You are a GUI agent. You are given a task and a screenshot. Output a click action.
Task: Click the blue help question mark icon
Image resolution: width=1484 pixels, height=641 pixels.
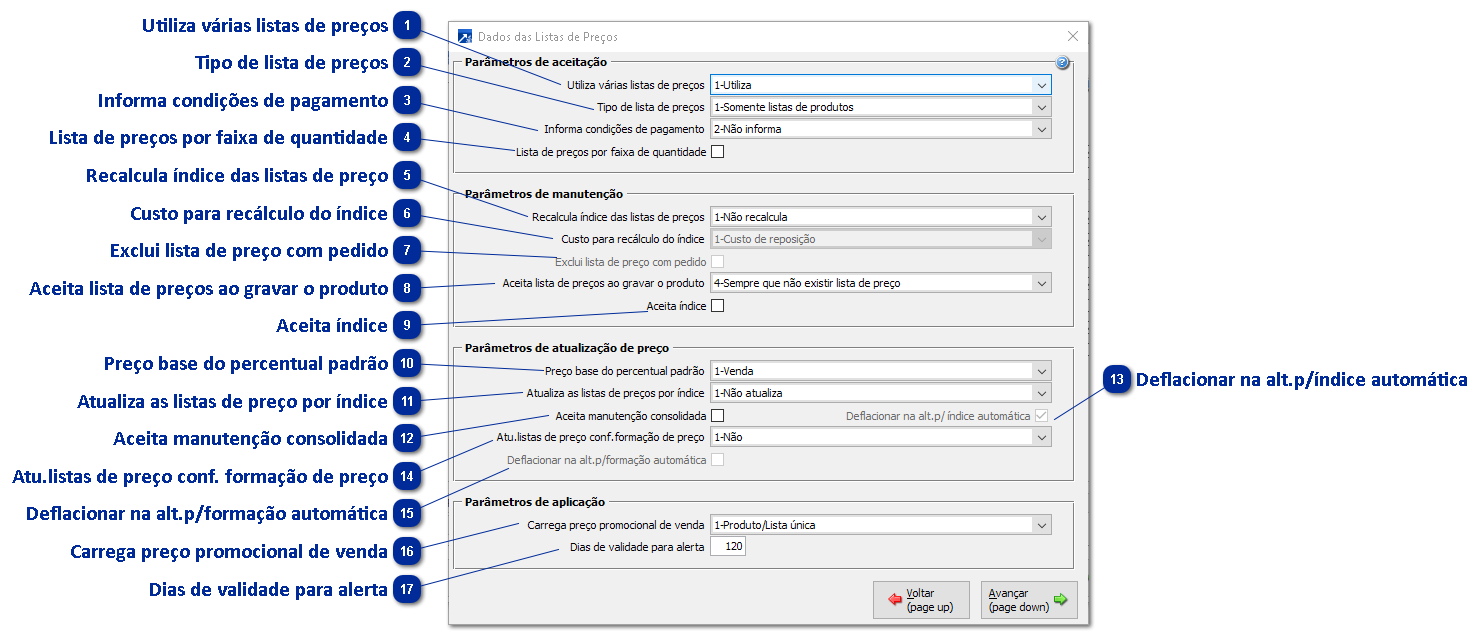[x=1062, y=63]
